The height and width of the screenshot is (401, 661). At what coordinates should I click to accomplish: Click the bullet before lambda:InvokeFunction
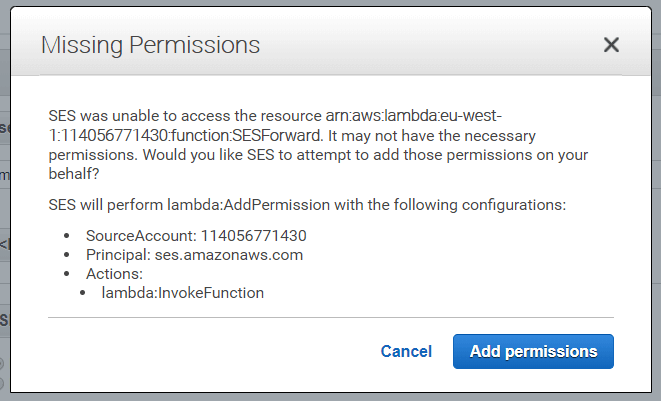click(82, 292)
